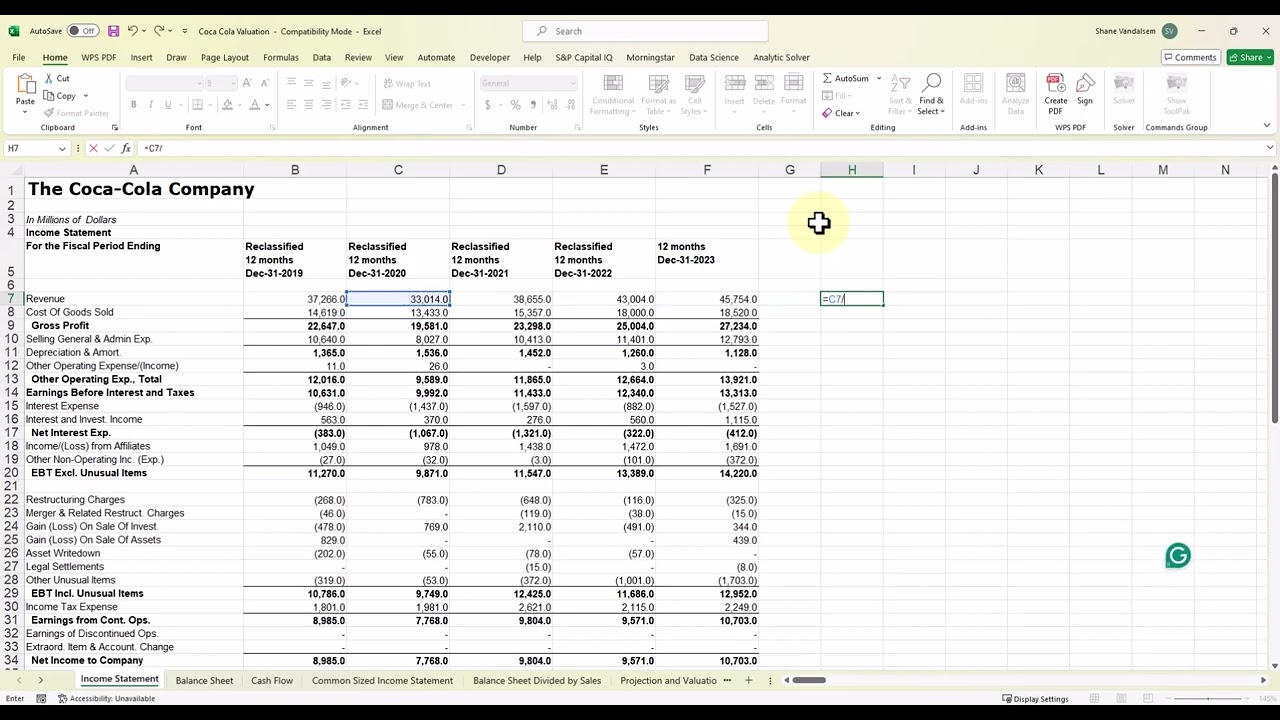The image size is (1280, 720).
Task: Click the New Sheet plus icon
Action: (748, 680)
